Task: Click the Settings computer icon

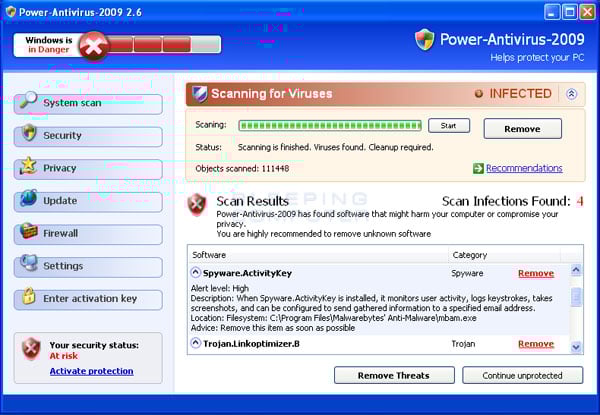Action: [29, 263]
